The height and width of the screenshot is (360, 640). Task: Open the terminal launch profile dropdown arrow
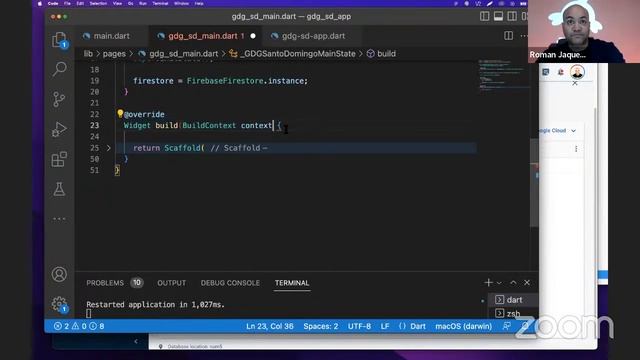(x=499, y=282)
